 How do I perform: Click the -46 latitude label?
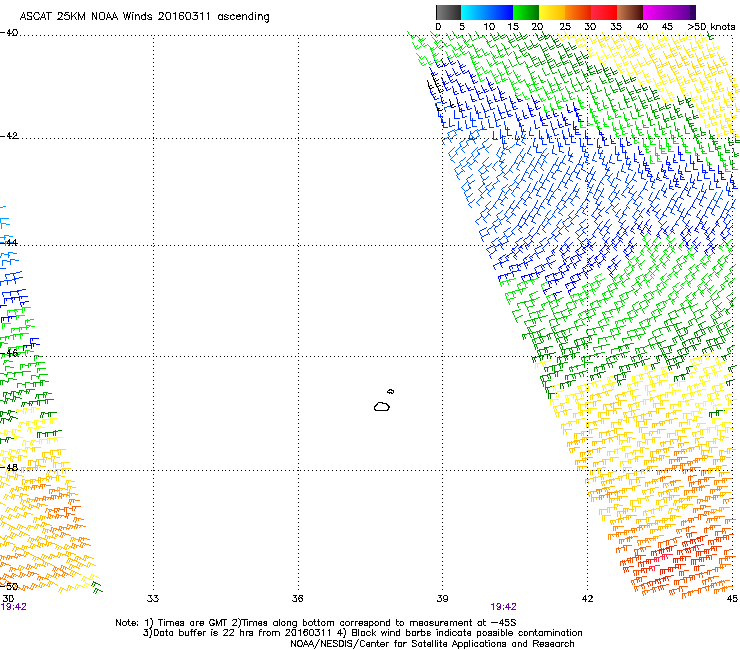[x=9, y=353]
